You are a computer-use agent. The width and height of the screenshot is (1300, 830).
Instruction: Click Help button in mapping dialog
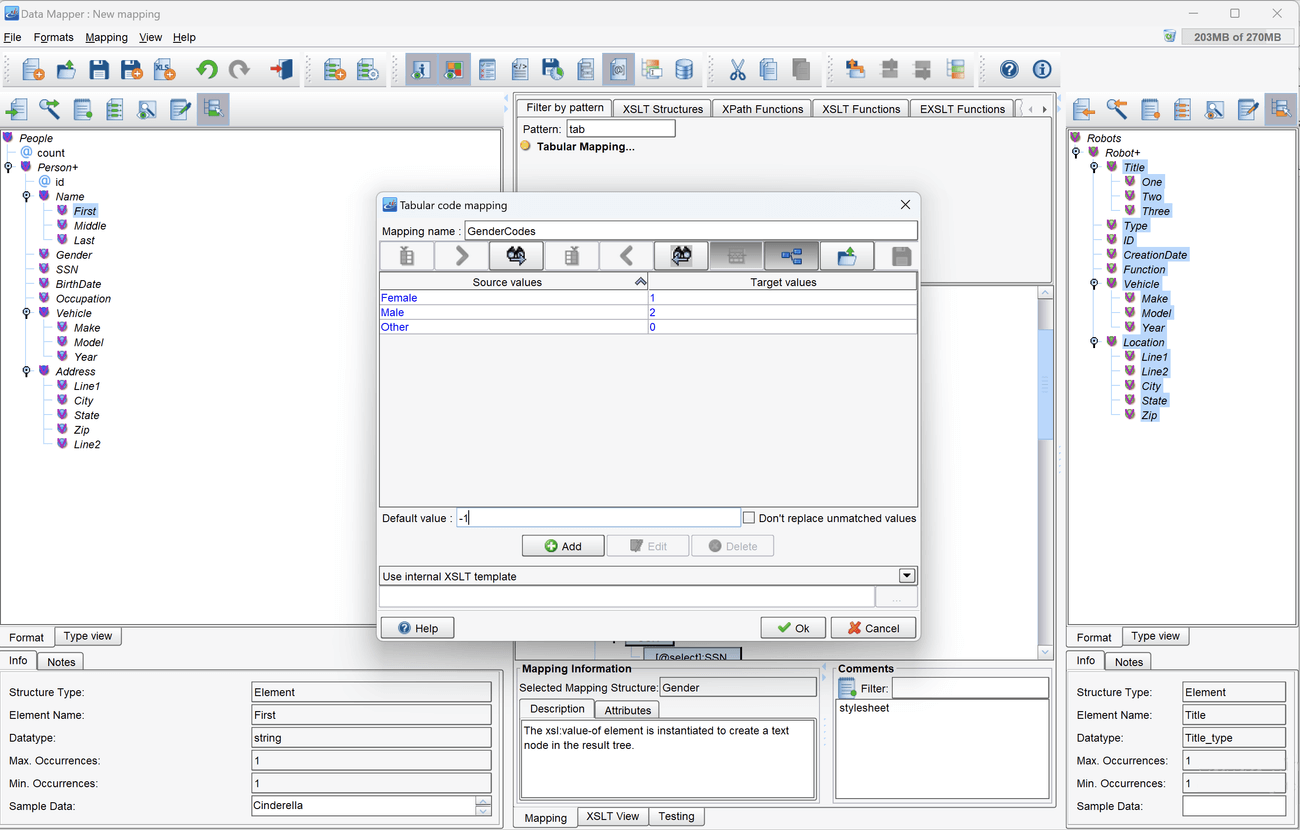417,628
